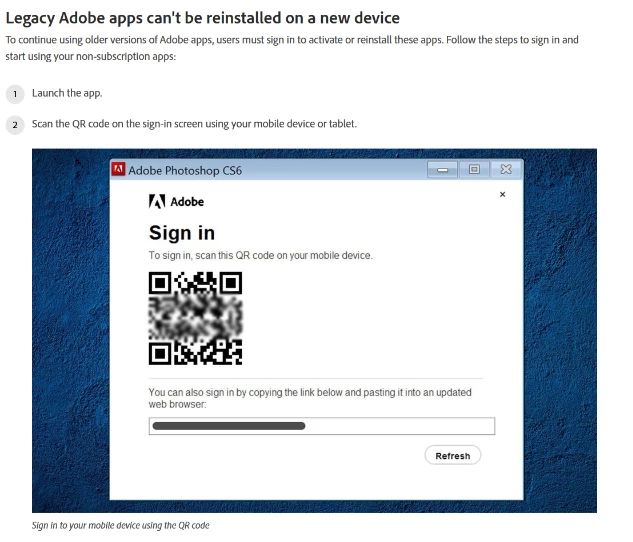Click 'Scan the QR code on the sign-in screen' text
The height and width of the screenshot is (542, 633).
194,124
